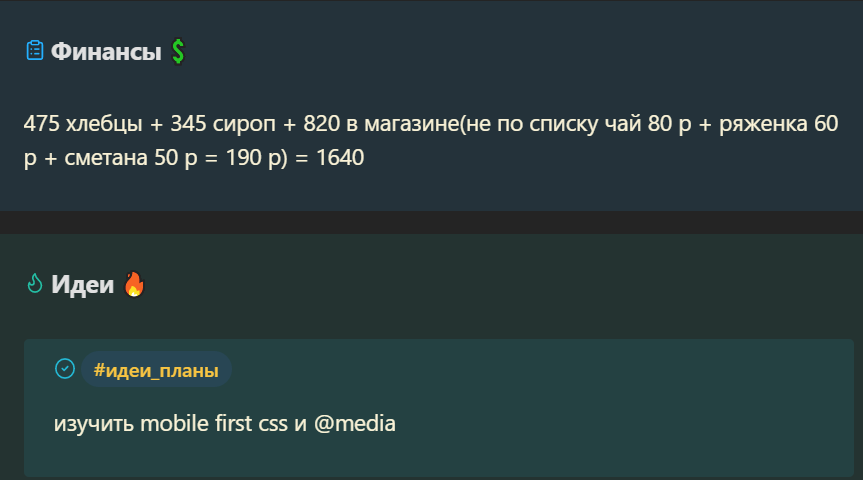The width and height of the screenshot is (863, 480).
Task: Click the 475 хлебцы expense entry
Action: (83, 124)
